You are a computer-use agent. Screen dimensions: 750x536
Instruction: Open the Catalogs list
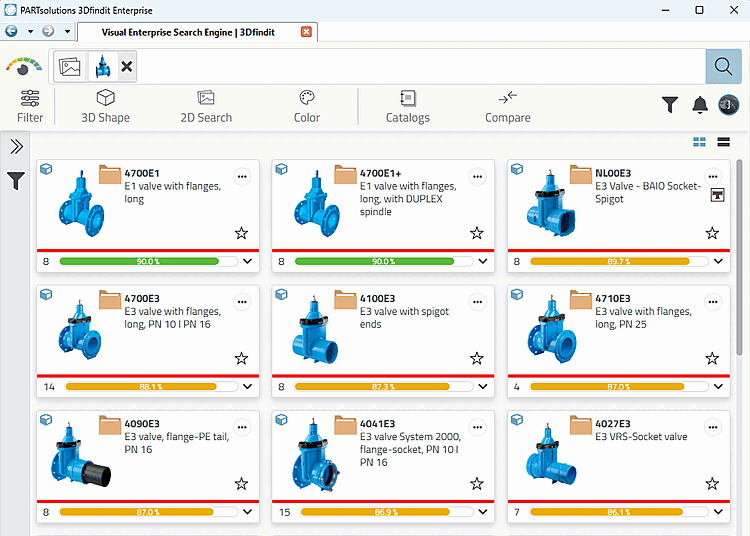click(408, 106)
